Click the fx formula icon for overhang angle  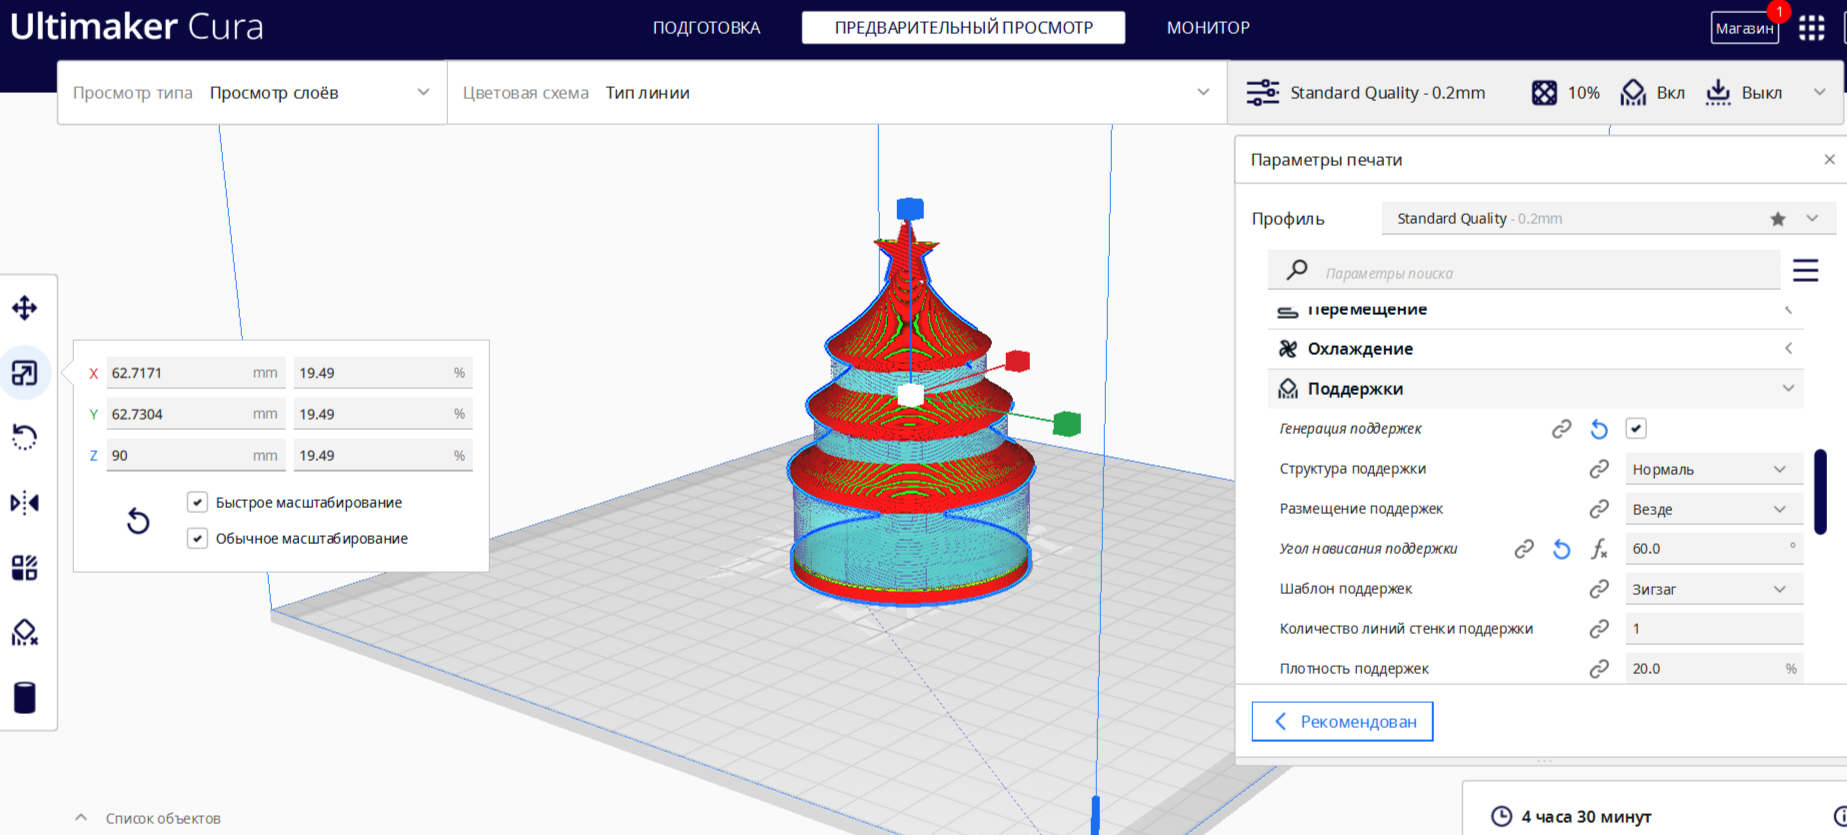(1599, 549)
